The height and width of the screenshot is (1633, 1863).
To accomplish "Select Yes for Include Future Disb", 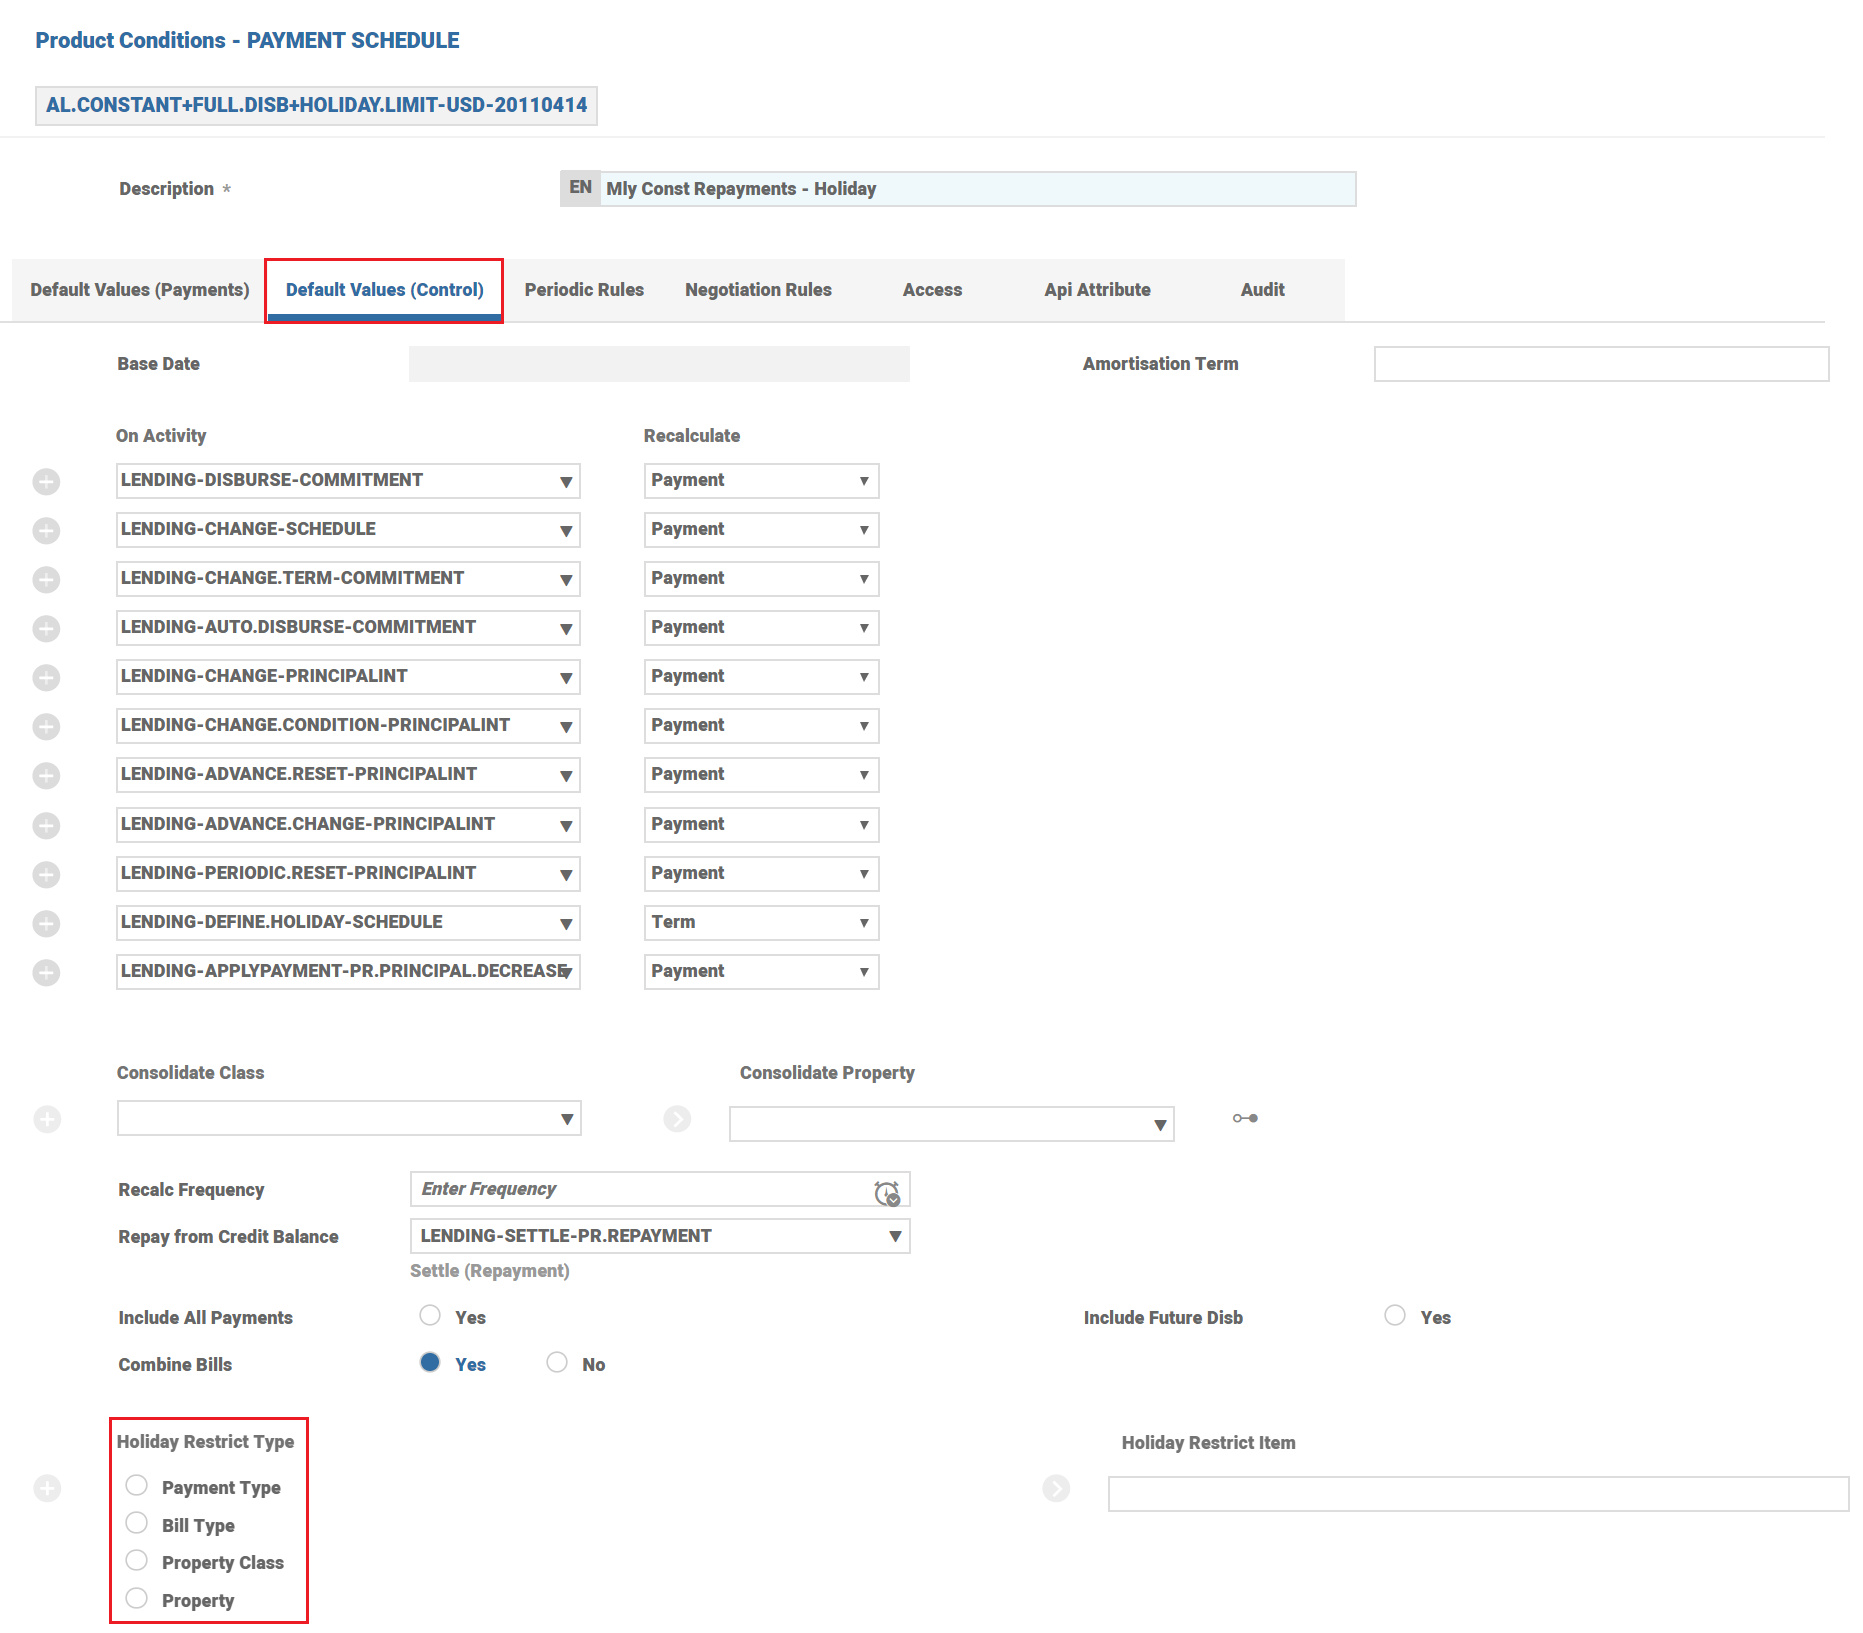I will pyautogui.click(x=1395, y=1316).
